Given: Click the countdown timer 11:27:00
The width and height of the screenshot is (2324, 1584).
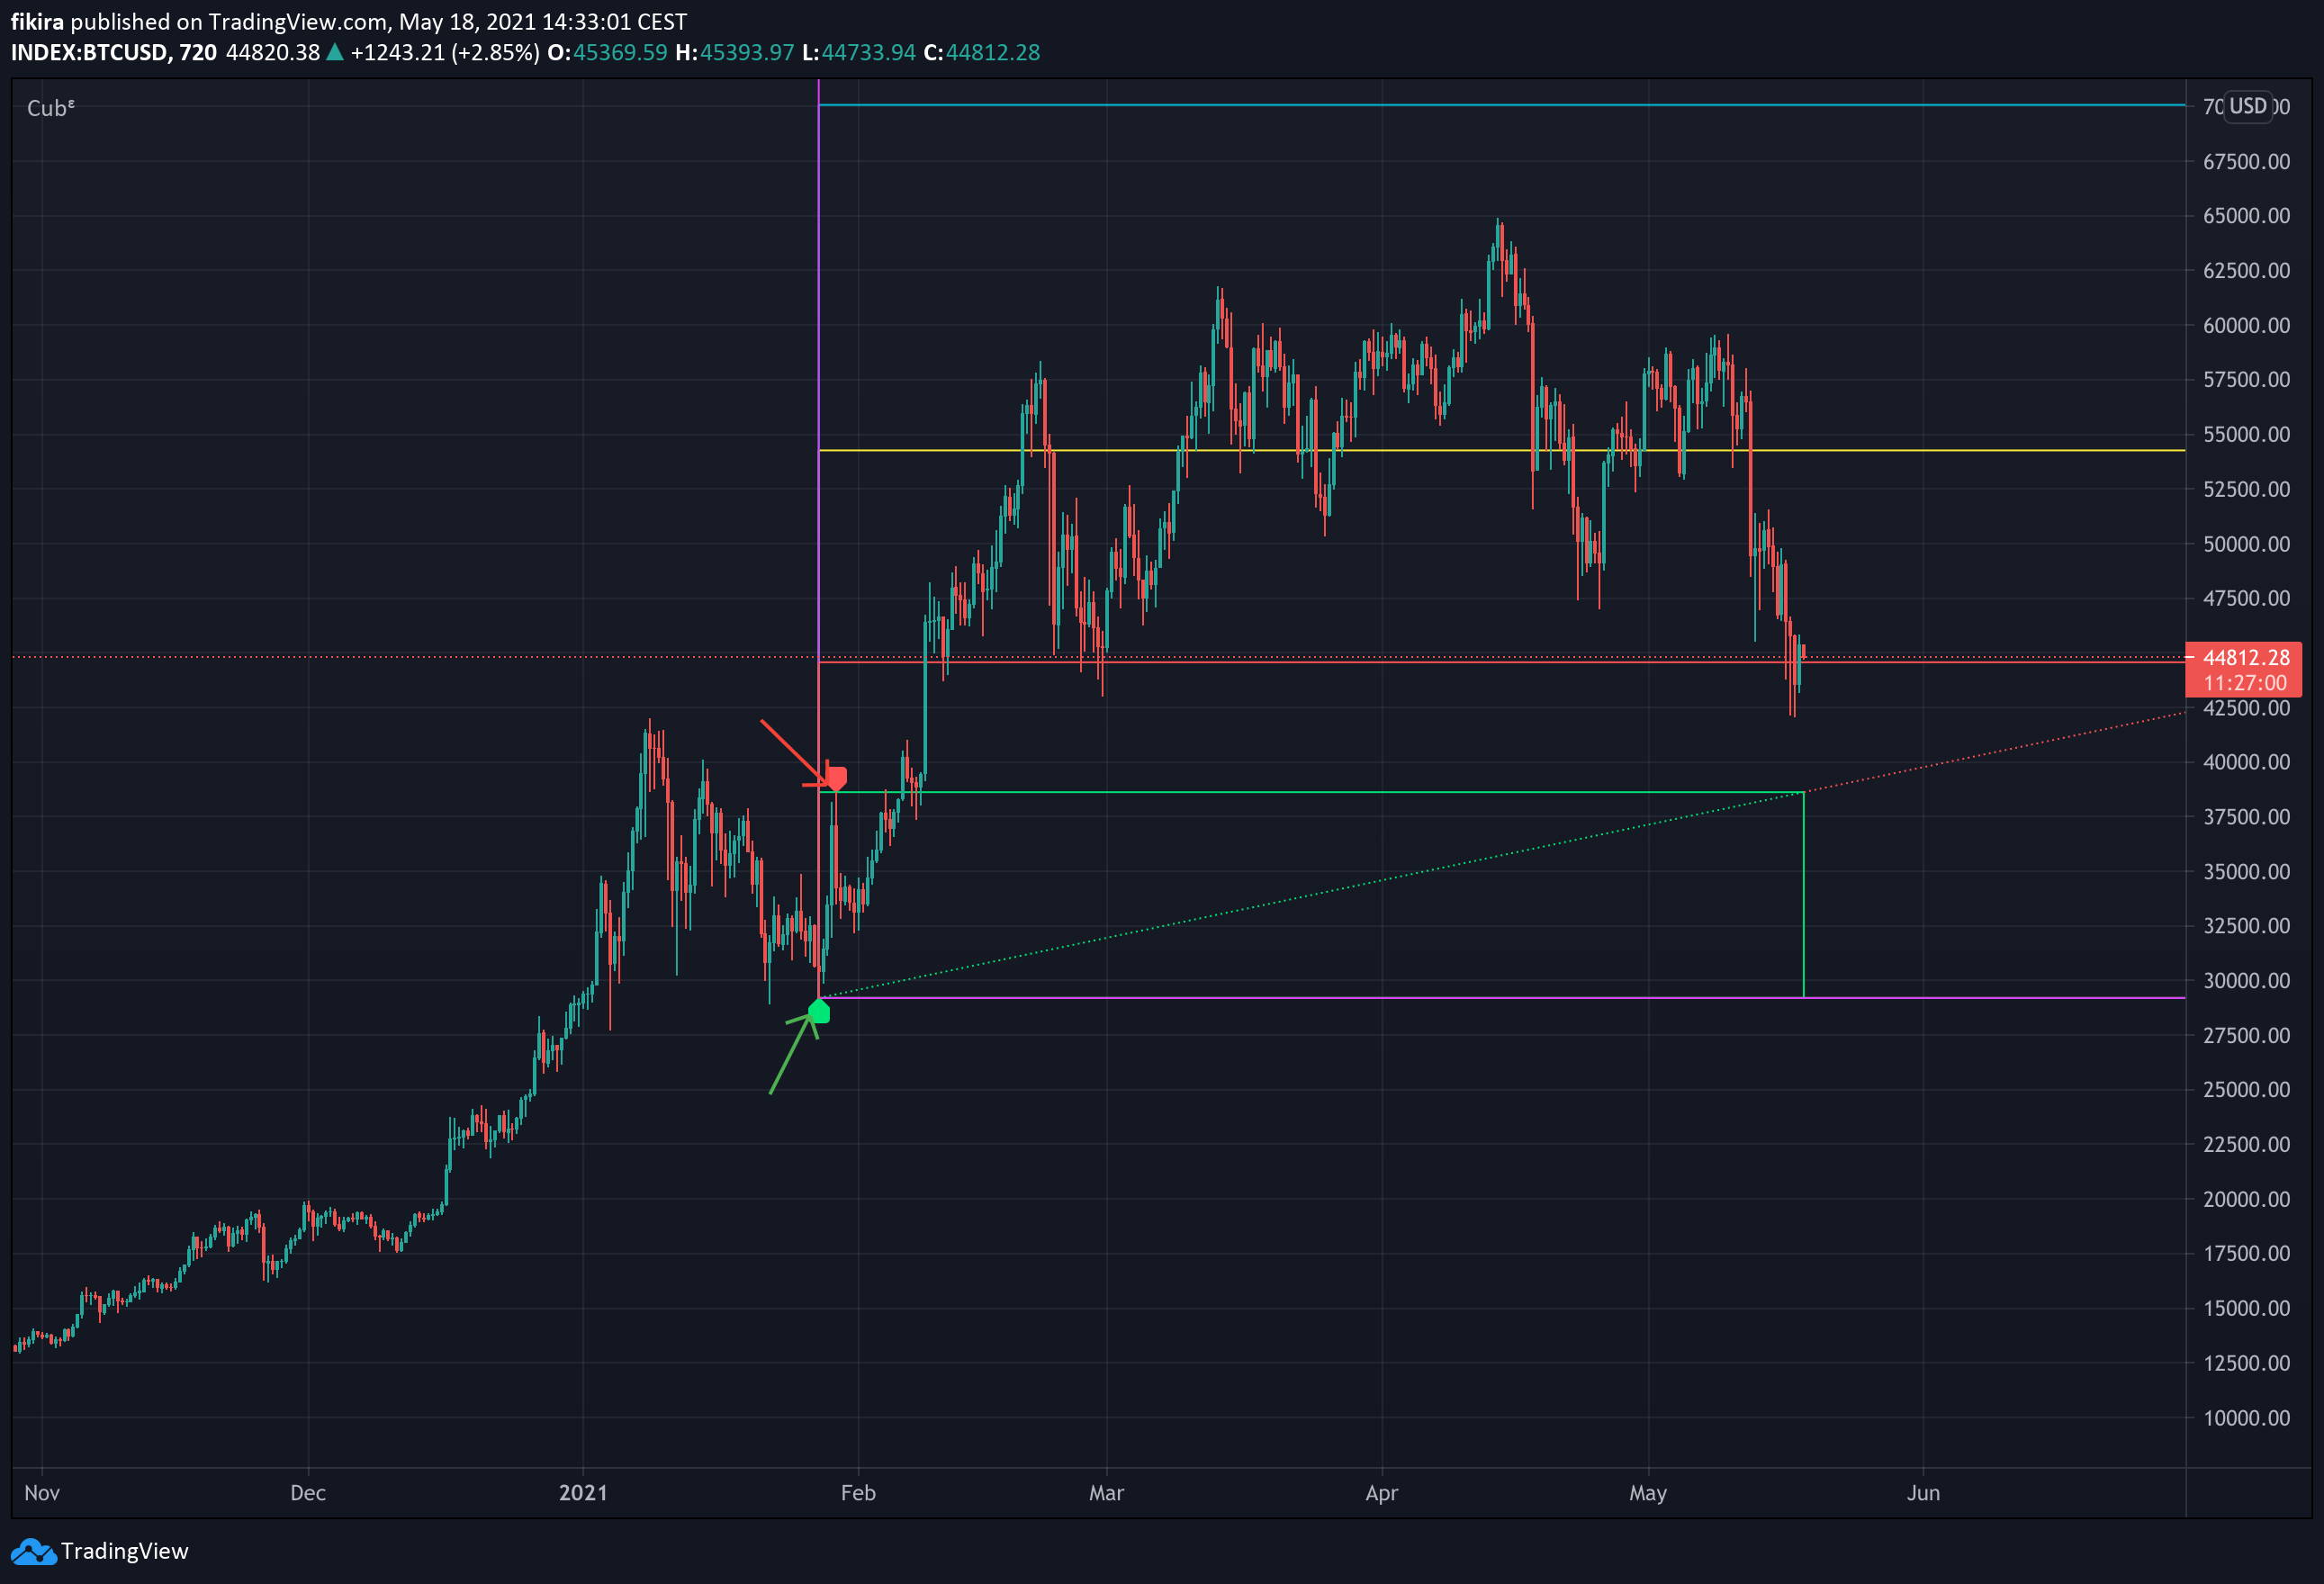Looking at the screenshot, I should [2245, 683].
